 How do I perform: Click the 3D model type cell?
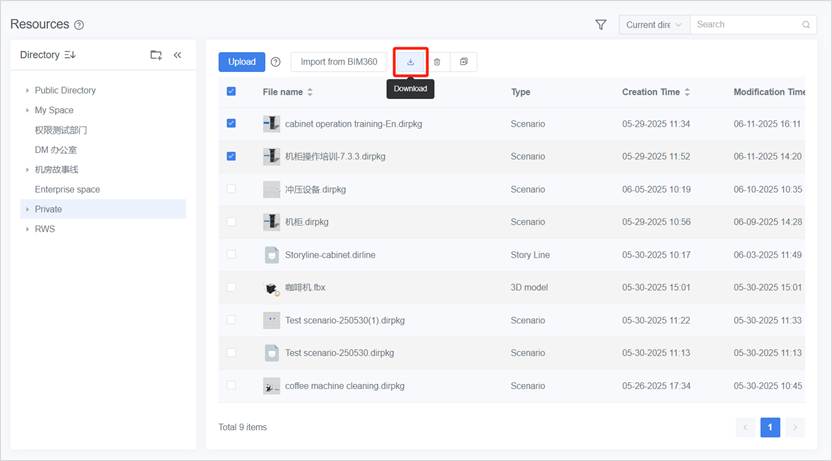pyautogui.click(x=529, y=288)
